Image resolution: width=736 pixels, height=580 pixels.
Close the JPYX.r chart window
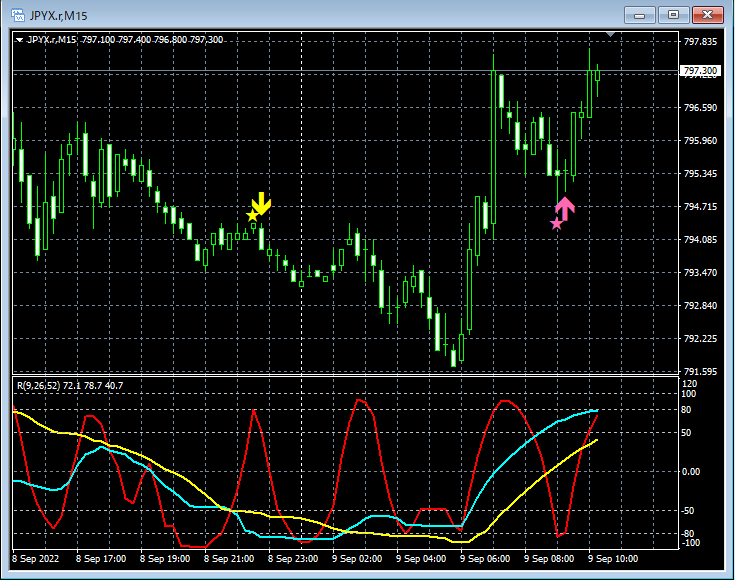coord(707,15)
